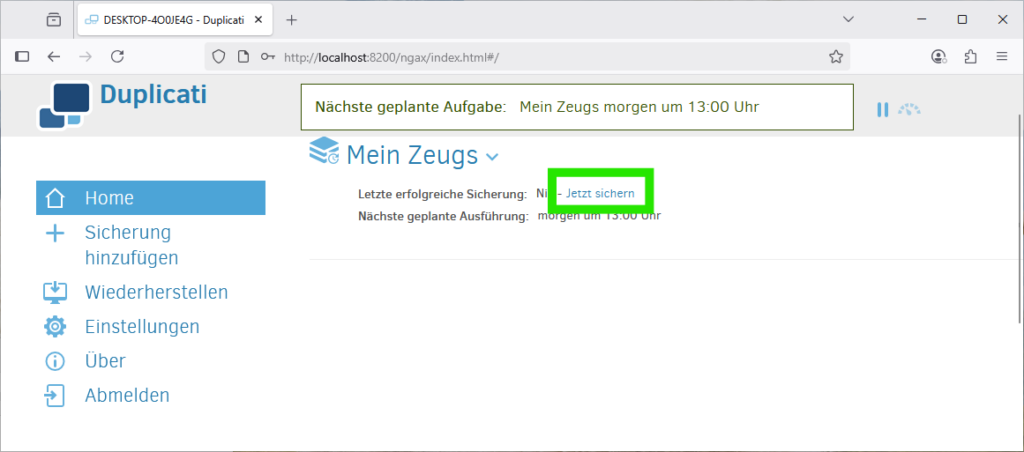Click the key saved-login icon
The image size is (1024, 452).
coord(268,57)
